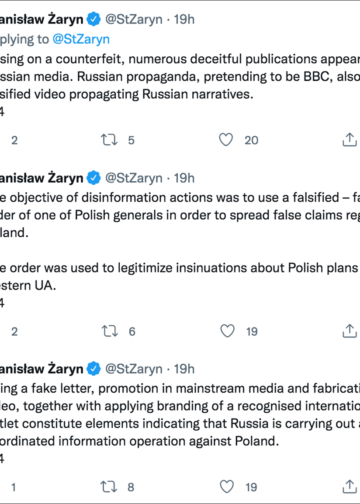Image resolution: width=360 pixels, height=504 pixels.
Task: Like the tweet about Polish generals
Action: click(227, 331)
